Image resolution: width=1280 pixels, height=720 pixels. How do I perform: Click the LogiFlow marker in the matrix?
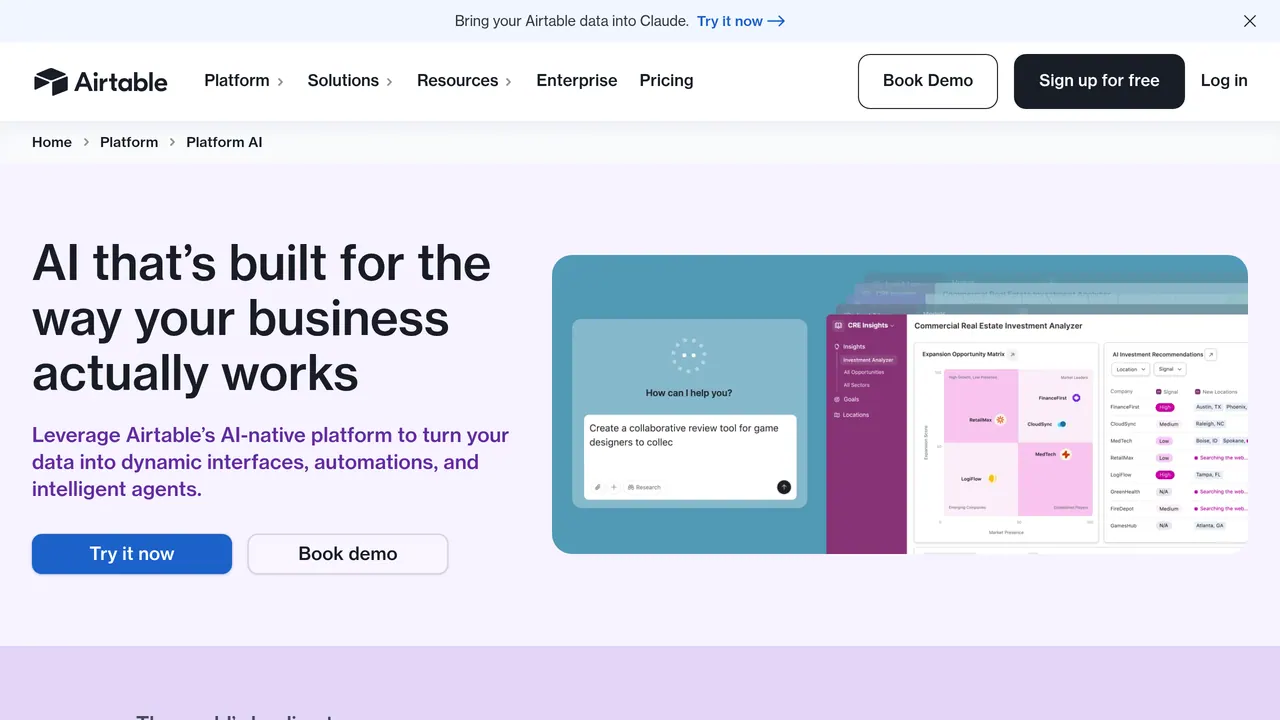992,479
